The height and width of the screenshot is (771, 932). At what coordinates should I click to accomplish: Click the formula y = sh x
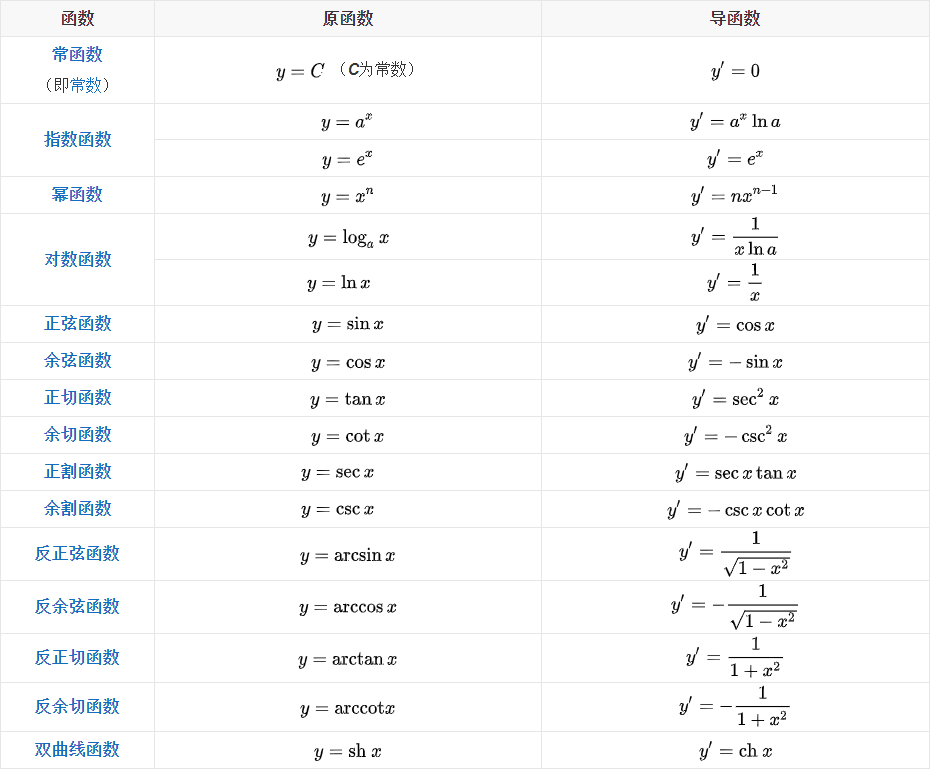click(348, 752)
